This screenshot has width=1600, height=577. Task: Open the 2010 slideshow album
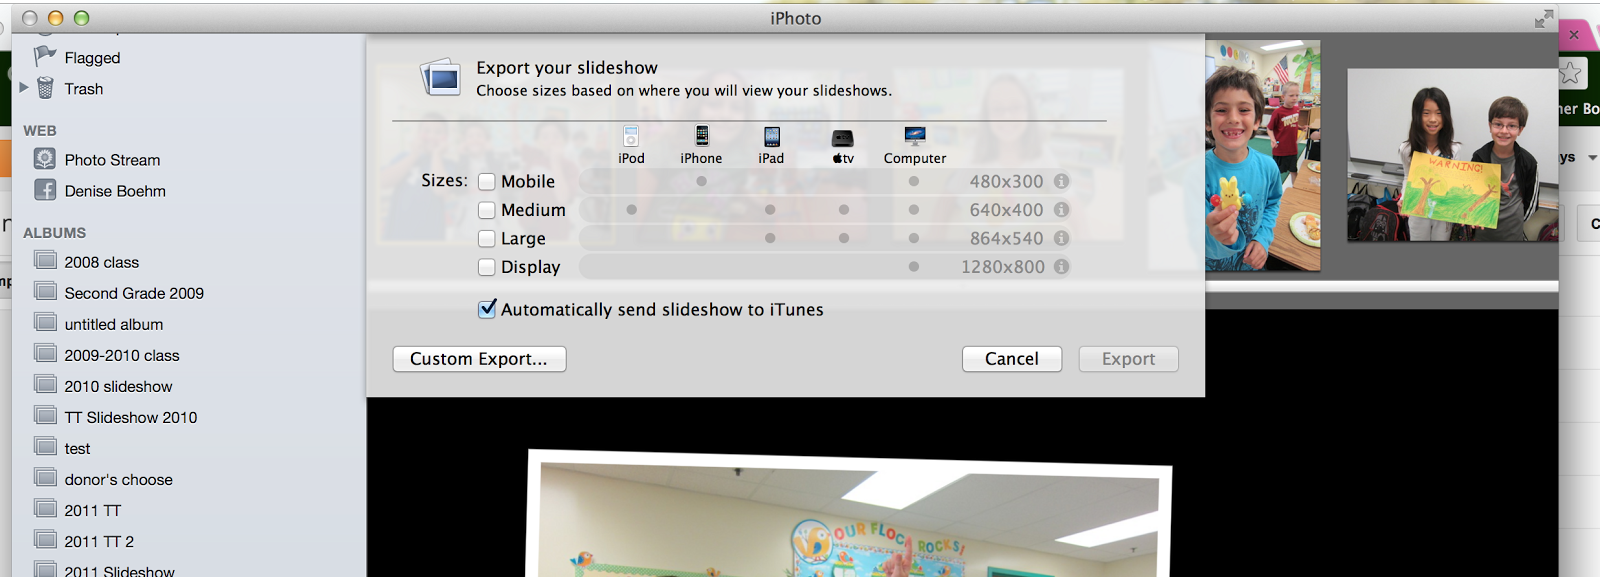118,386
